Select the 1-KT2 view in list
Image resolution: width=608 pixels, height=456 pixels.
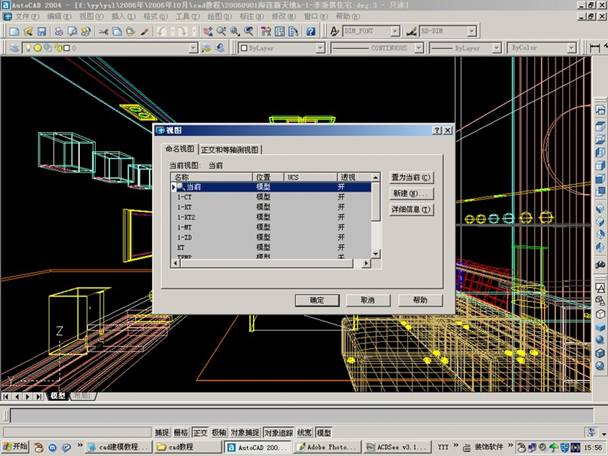pos(192,217)
